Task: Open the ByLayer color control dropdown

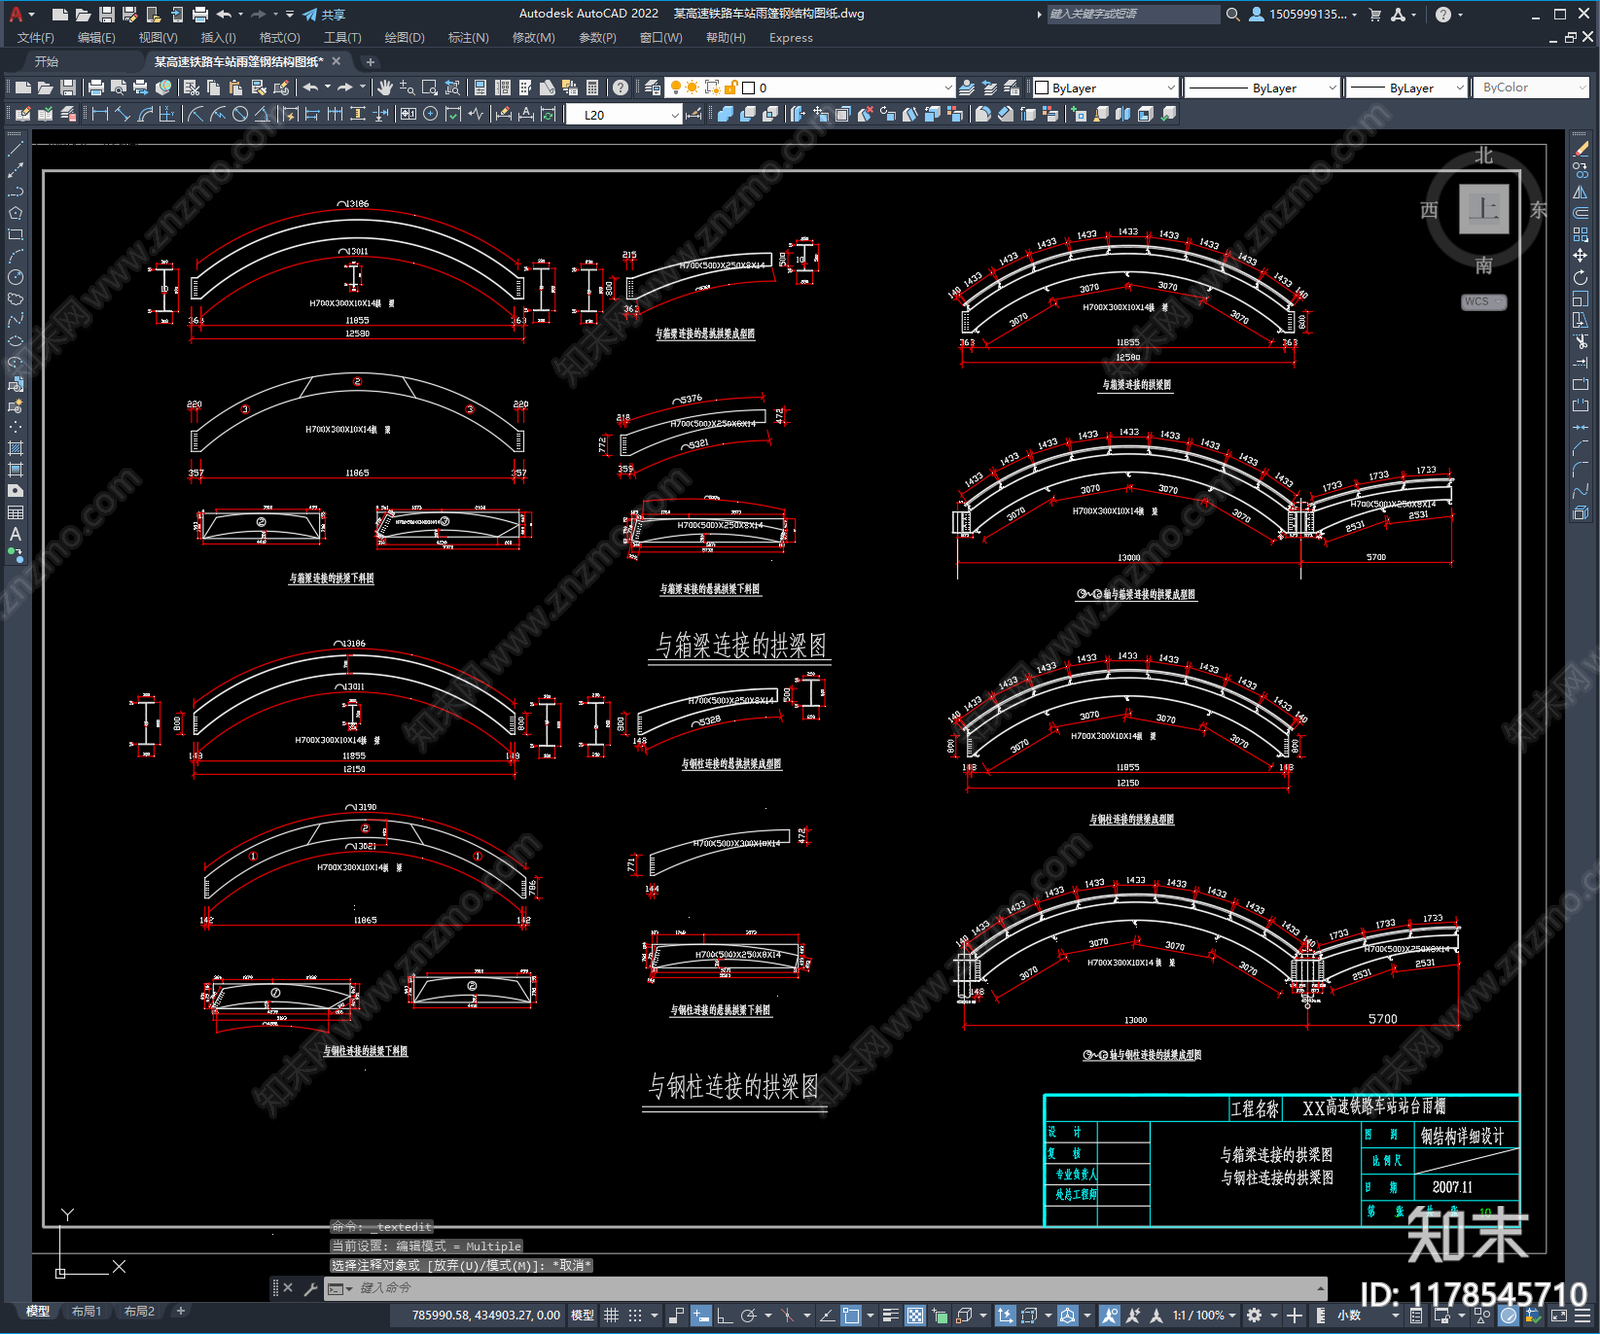Action: tap(1105, 88)
